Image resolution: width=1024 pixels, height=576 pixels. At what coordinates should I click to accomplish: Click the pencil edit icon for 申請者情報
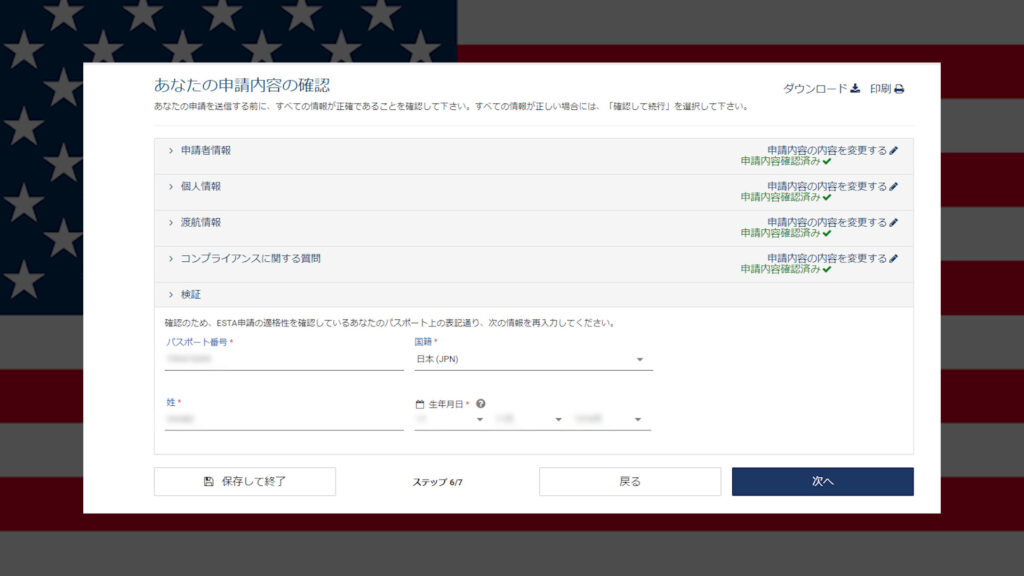[894, 150]
